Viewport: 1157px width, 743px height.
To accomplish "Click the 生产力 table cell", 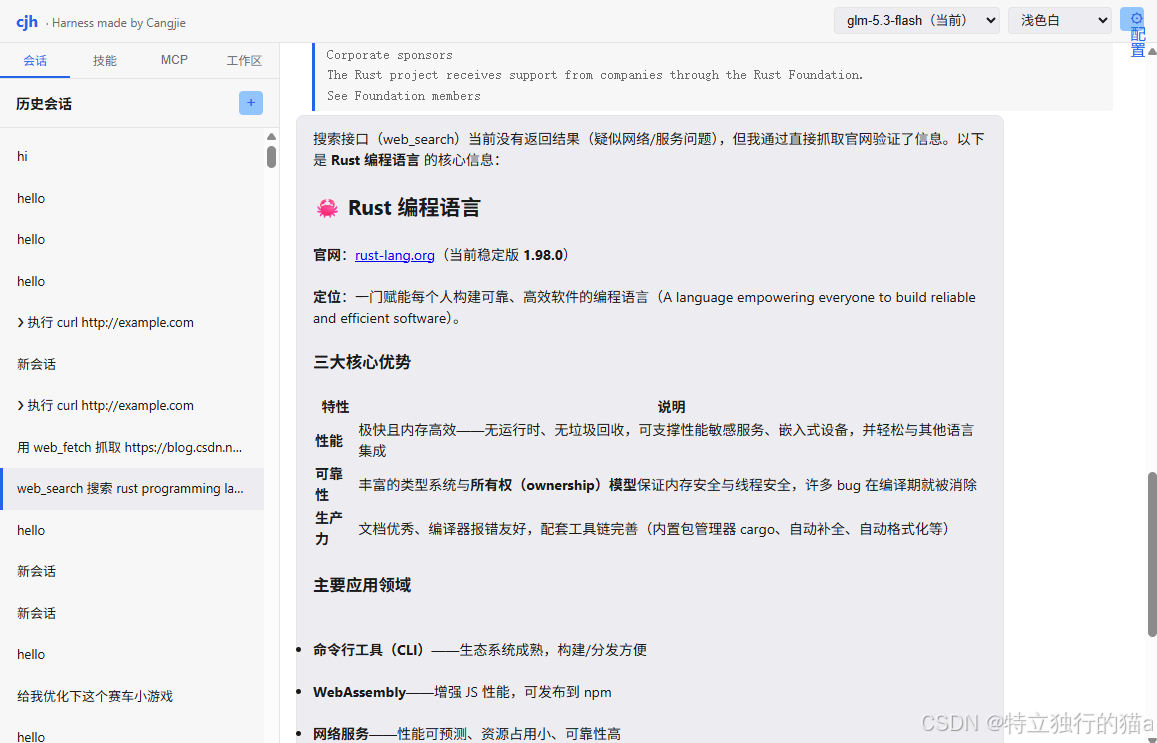I will click(329, 528).
